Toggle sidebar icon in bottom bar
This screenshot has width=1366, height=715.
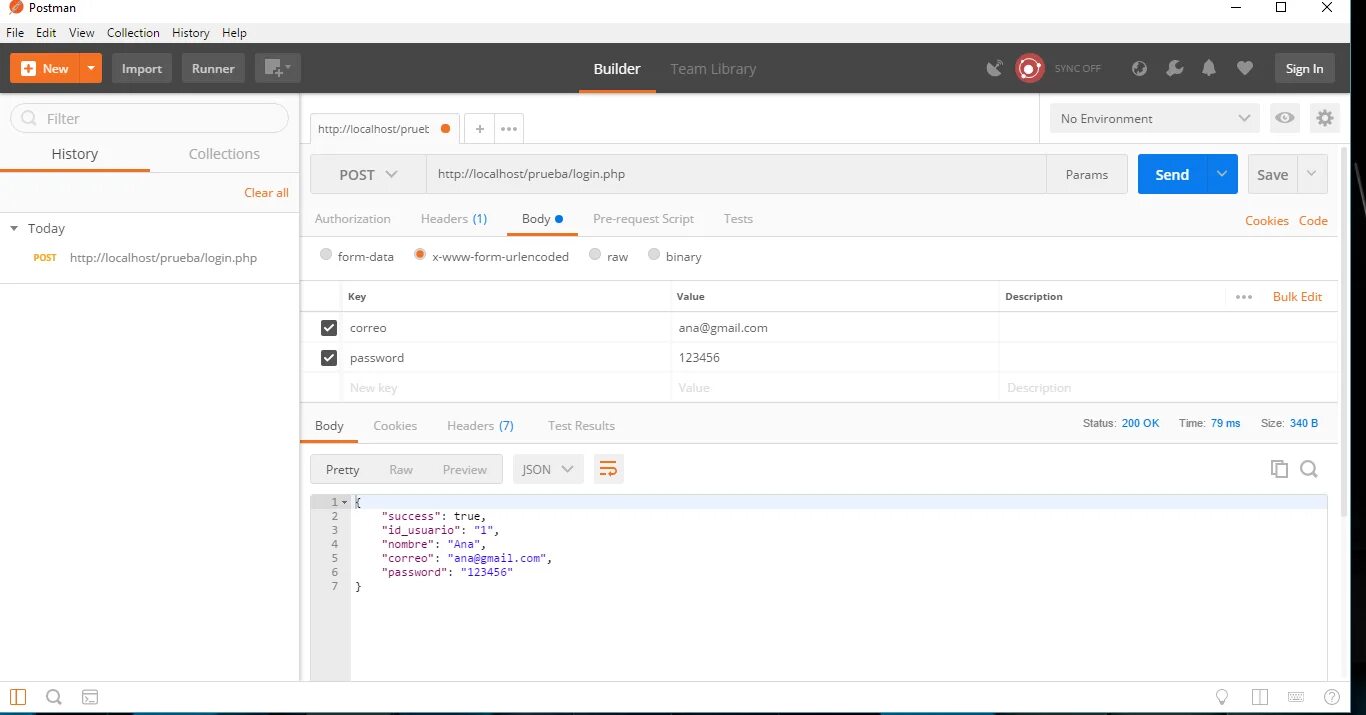click(18, 697)
